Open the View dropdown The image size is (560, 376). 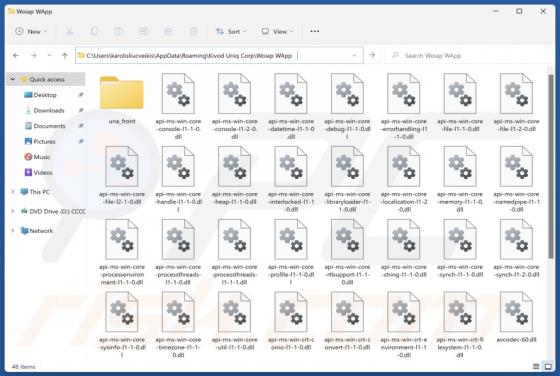pyautogui.click(x=278, y=31)
